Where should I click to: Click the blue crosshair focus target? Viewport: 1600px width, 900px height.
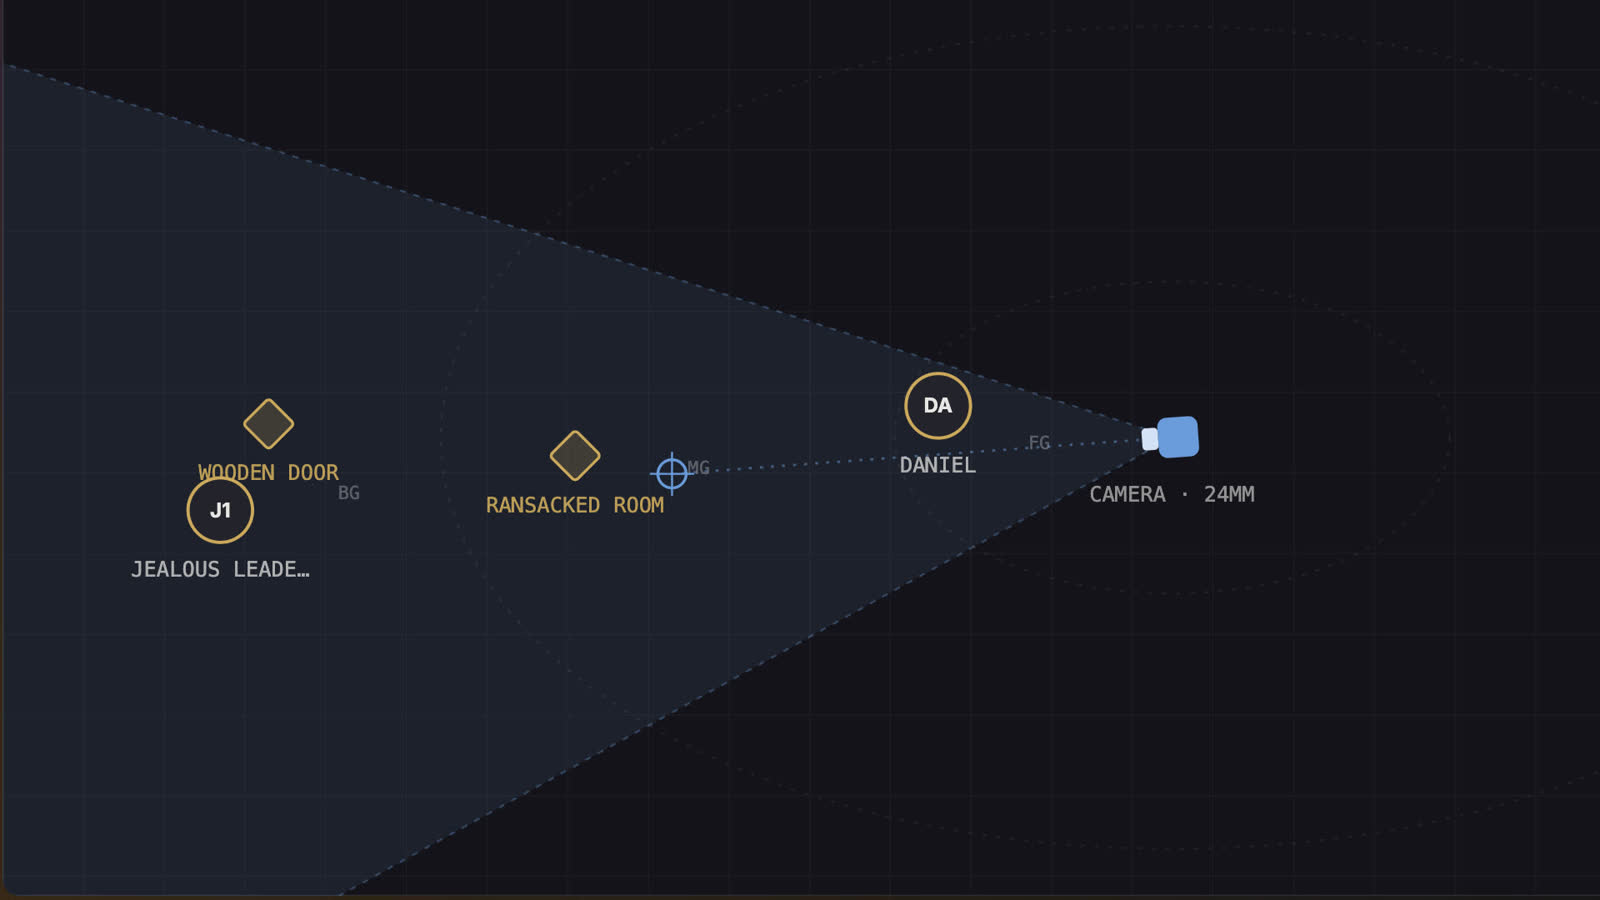pyautogui.click(x=672, y=473)
